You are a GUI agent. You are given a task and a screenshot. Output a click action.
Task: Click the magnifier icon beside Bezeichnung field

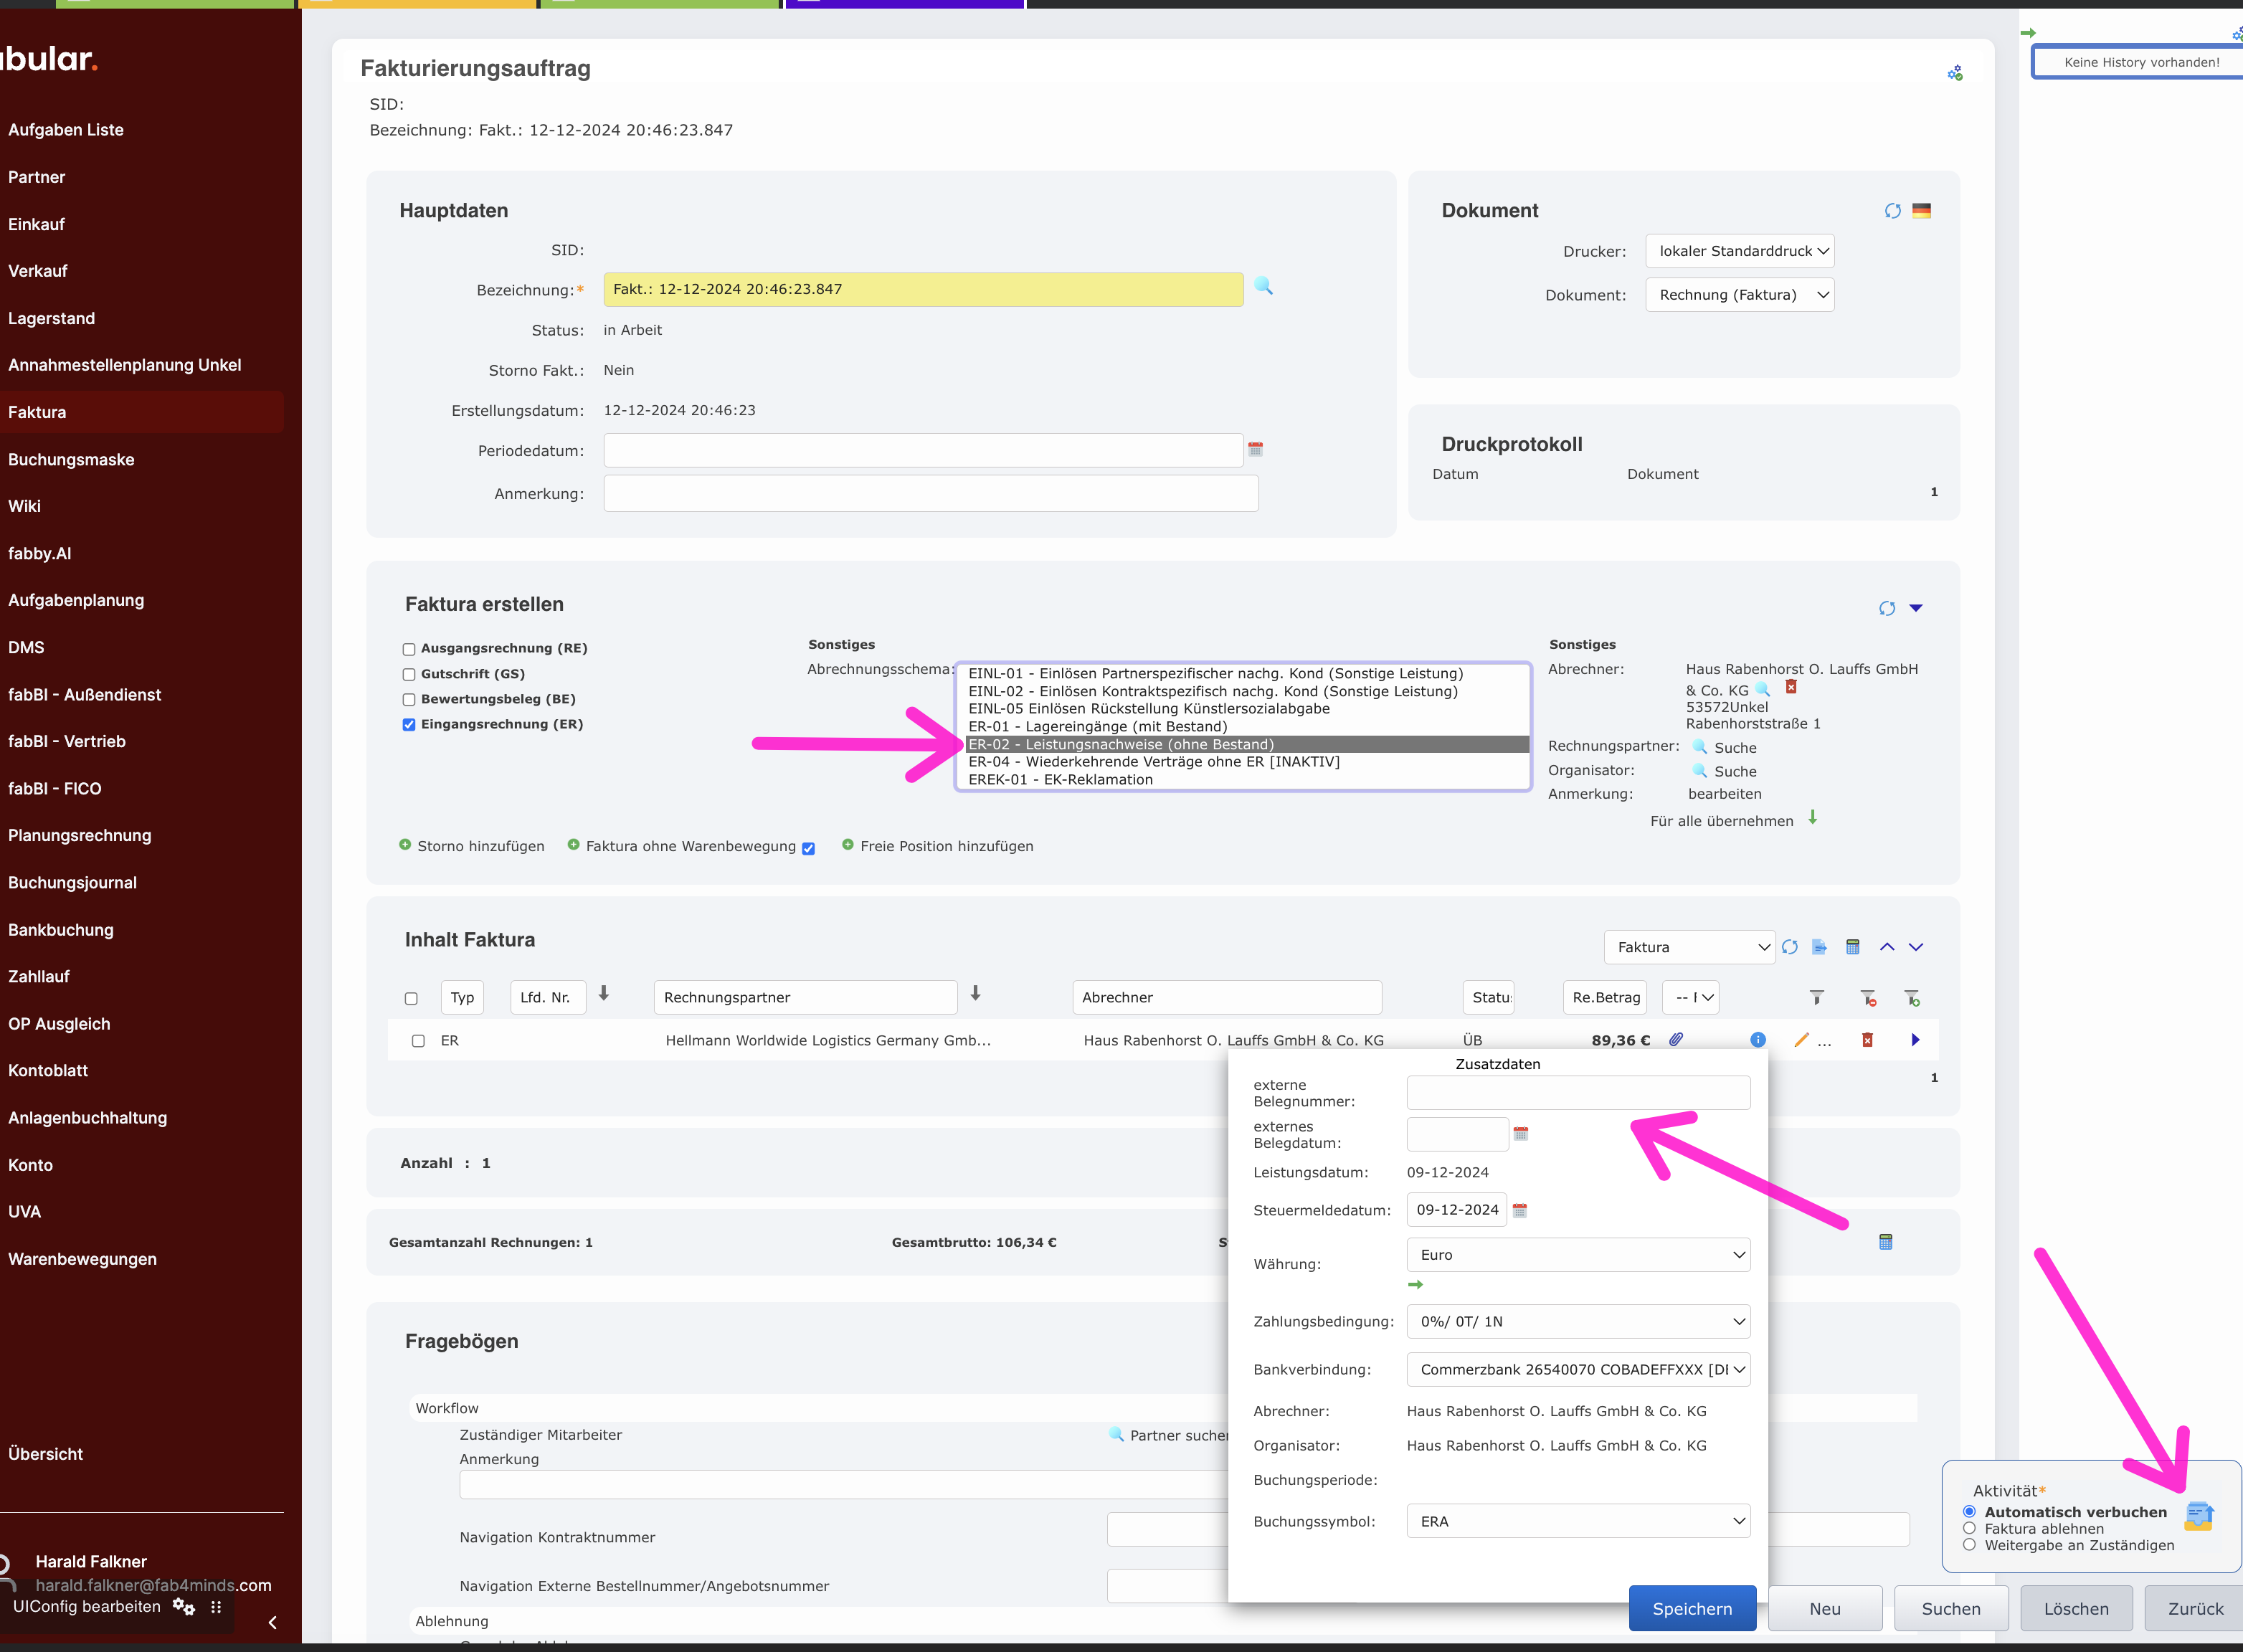pos(1263,287)
